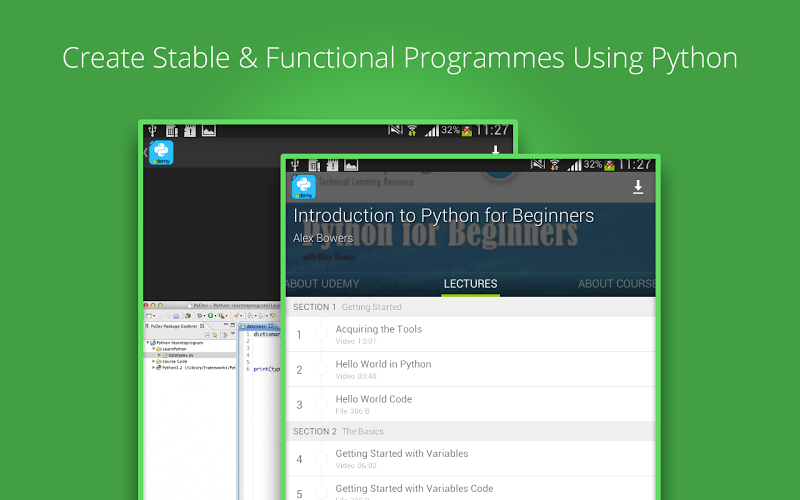Viewport: 800px width, 500px height.
Task: Toggle completion circle for Hello World in Python
Action: coord(321,369)
